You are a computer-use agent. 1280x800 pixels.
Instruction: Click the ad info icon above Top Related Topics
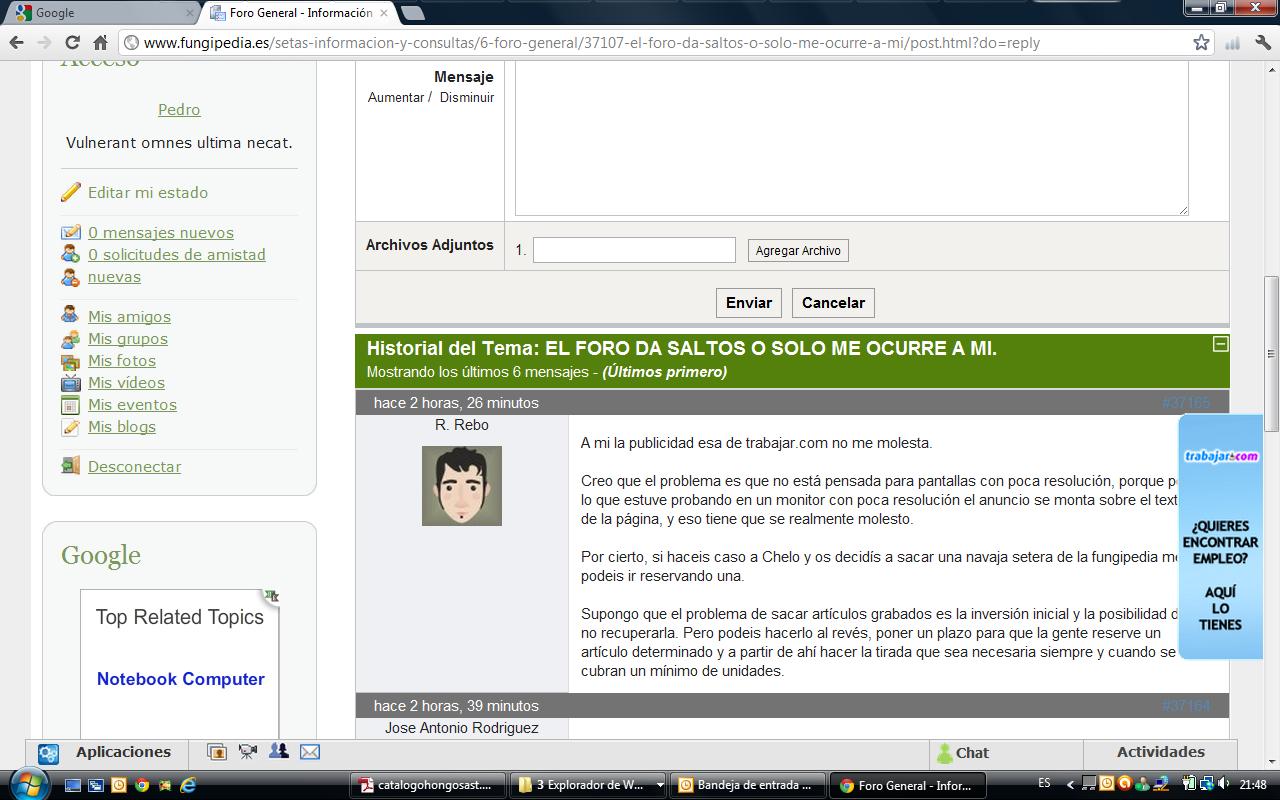(x=272, y=596)
